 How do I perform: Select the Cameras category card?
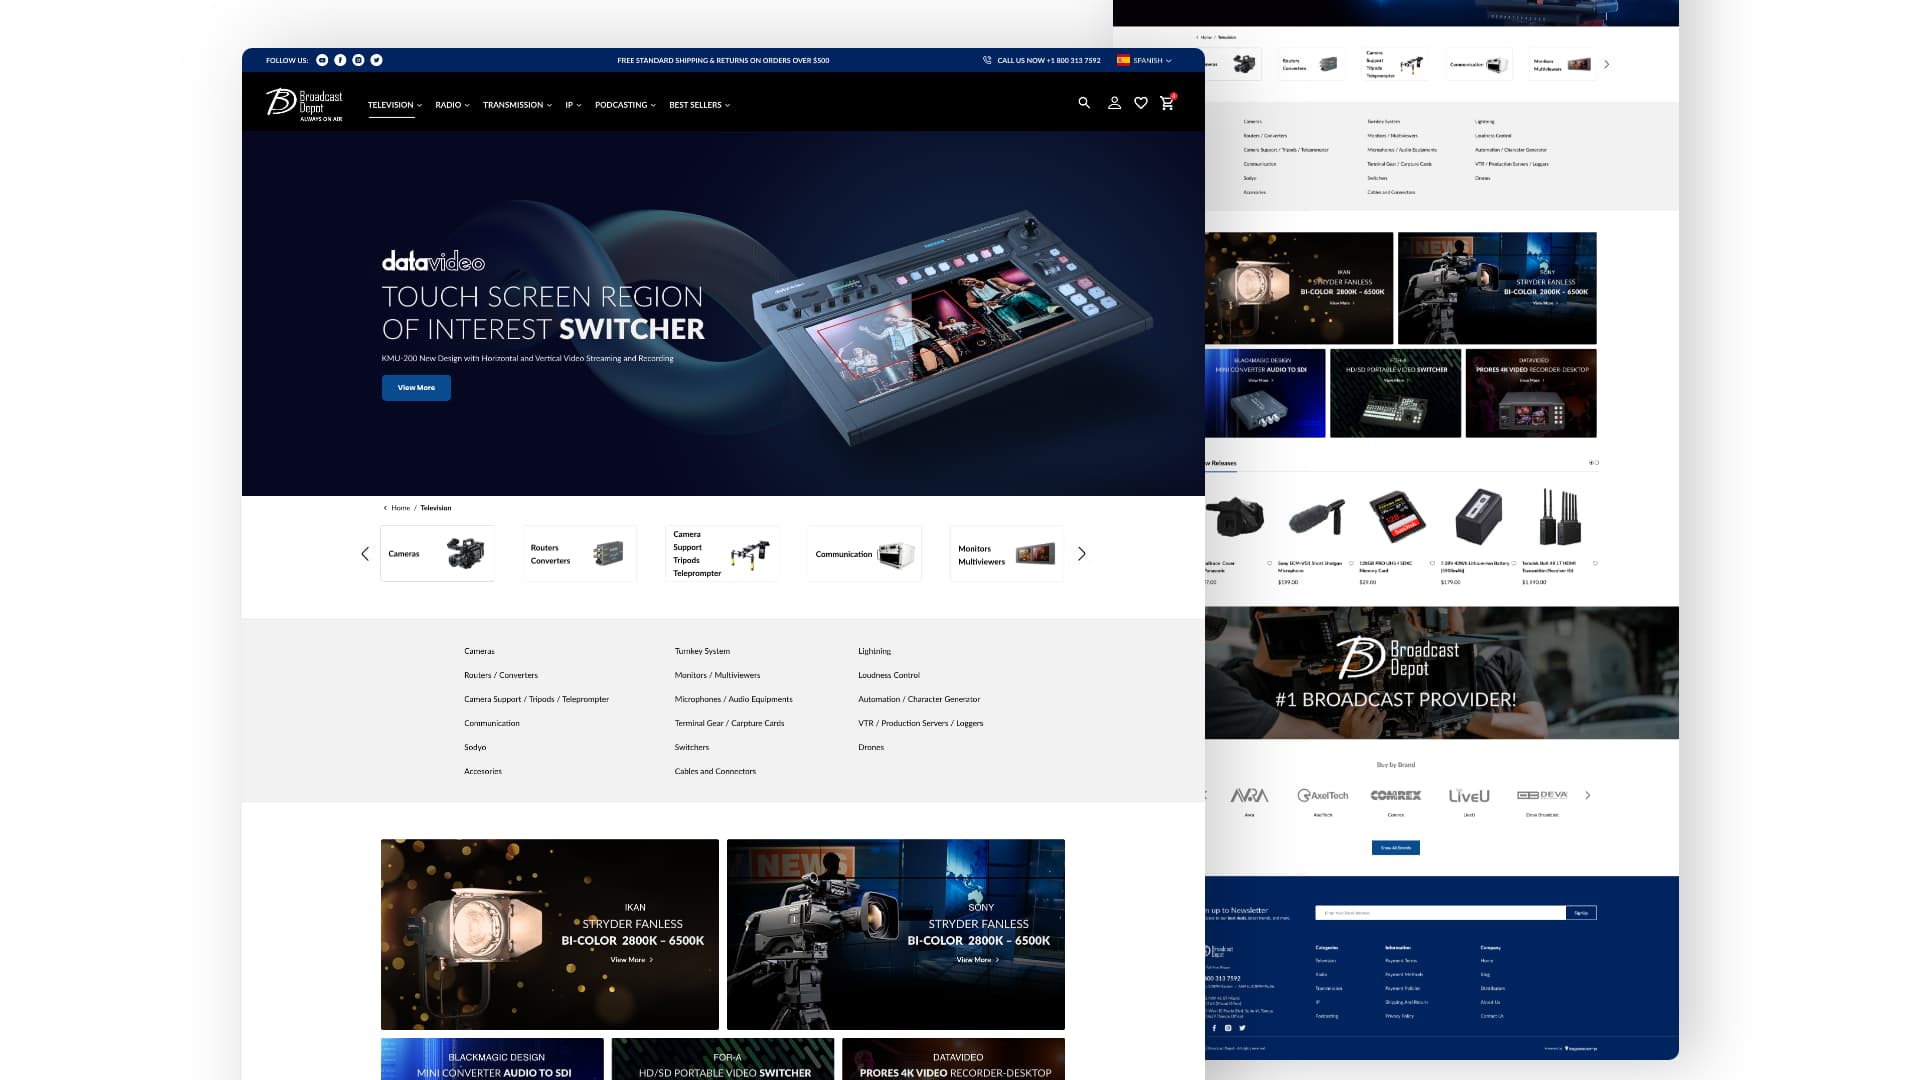pos(437,554)
